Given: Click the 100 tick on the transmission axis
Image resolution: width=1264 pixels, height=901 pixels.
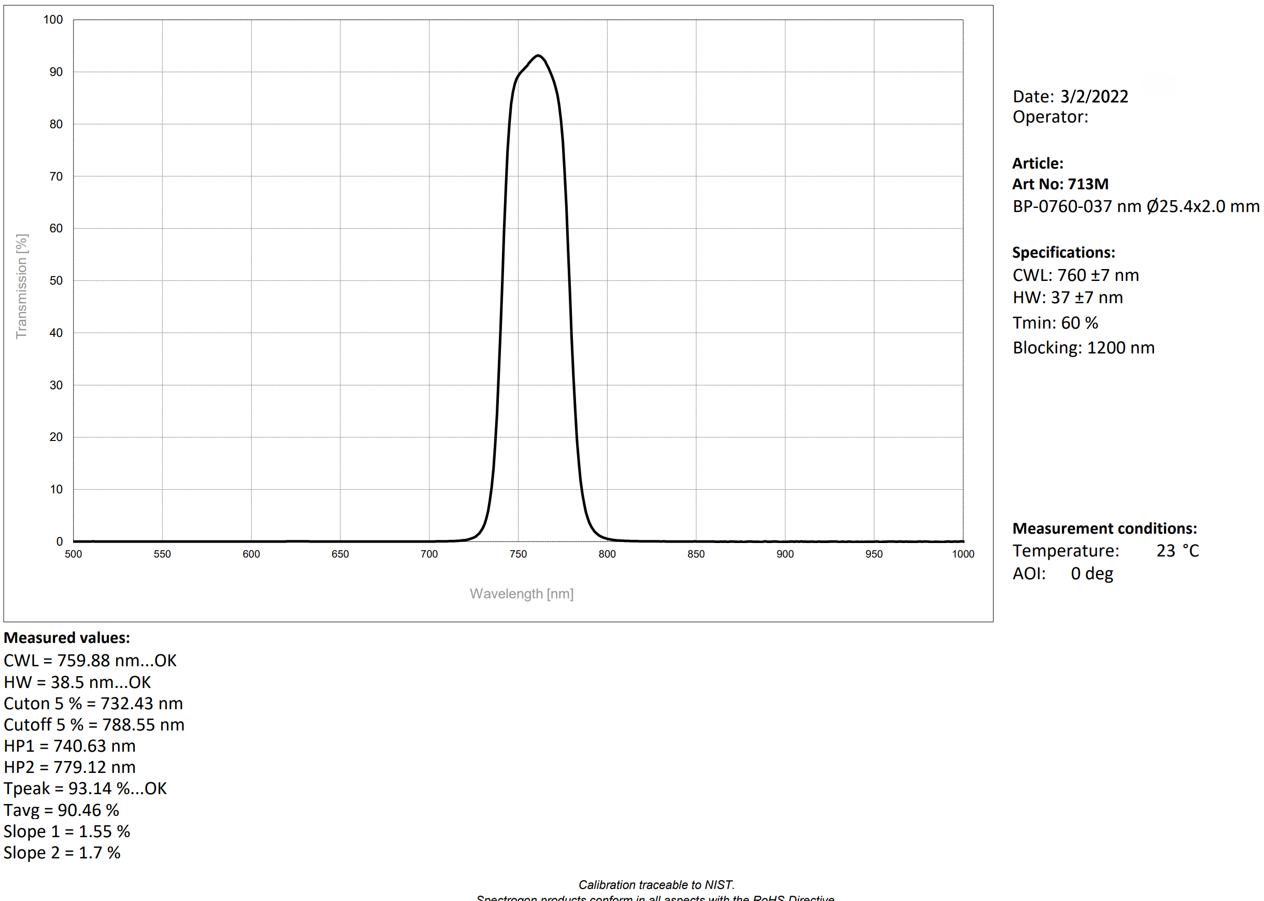Looking at the screenshot, I should coord(53,20).
